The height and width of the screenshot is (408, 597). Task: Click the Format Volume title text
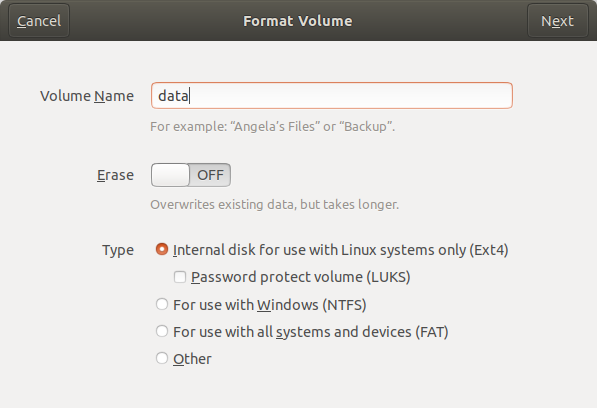pos(298,21)
